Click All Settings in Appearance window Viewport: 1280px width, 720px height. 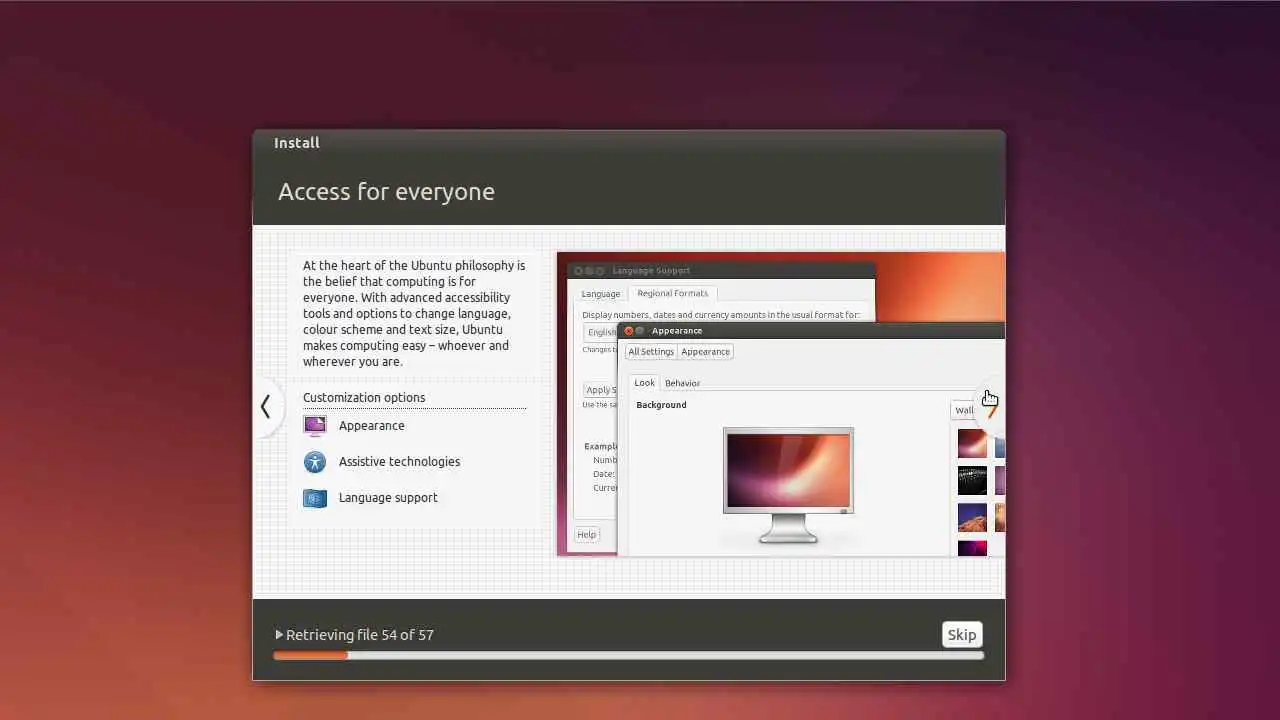[x=651, y=352]
